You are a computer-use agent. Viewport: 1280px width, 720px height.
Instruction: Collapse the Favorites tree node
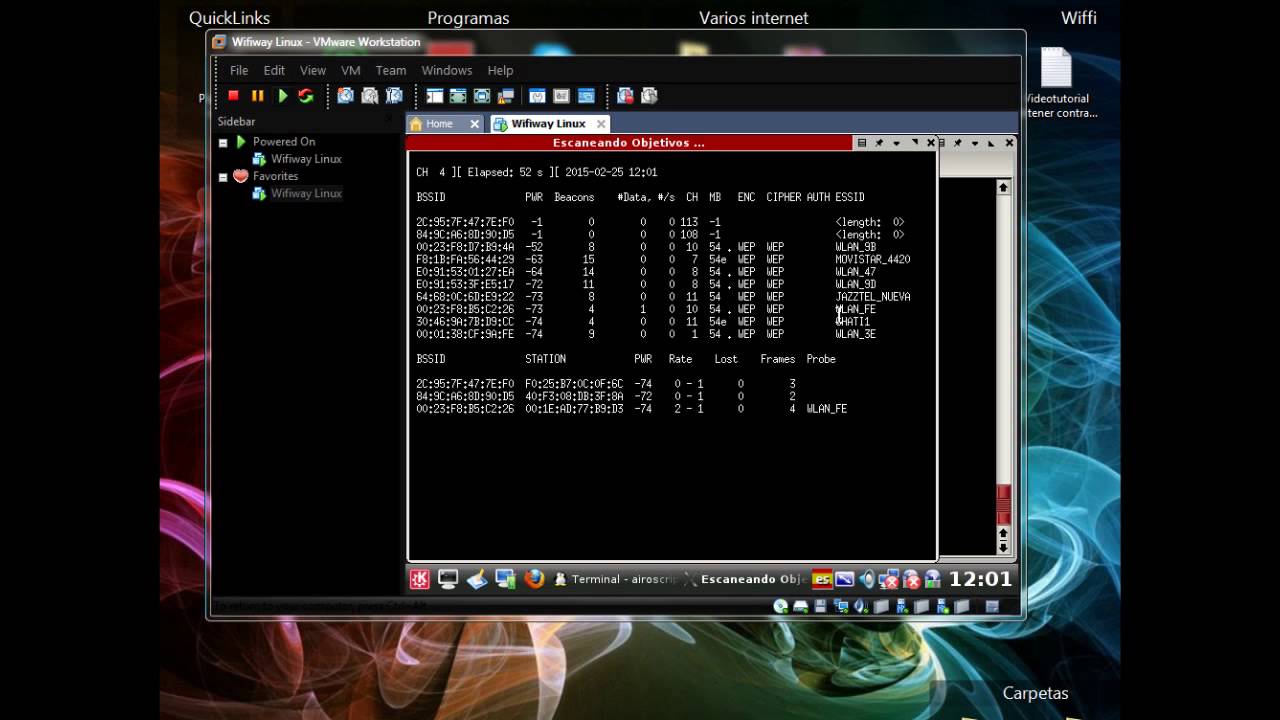tap(223, 177)
